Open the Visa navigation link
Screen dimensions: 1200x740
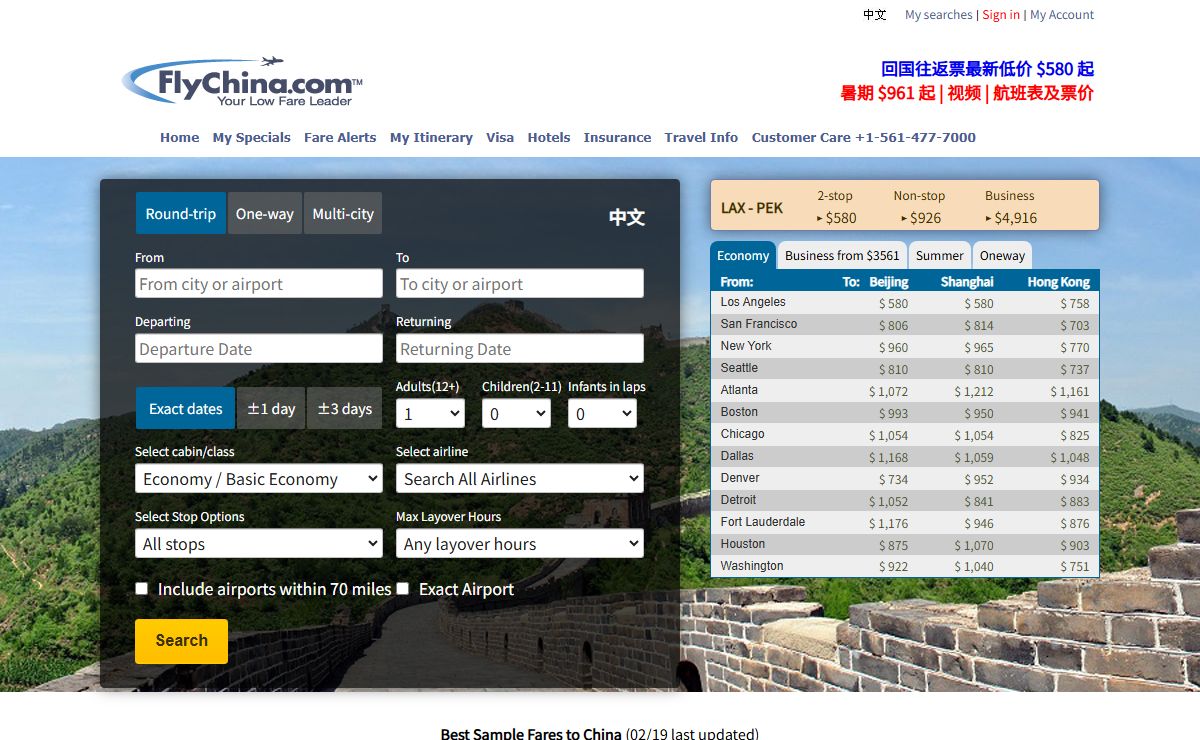click(500, 138)
